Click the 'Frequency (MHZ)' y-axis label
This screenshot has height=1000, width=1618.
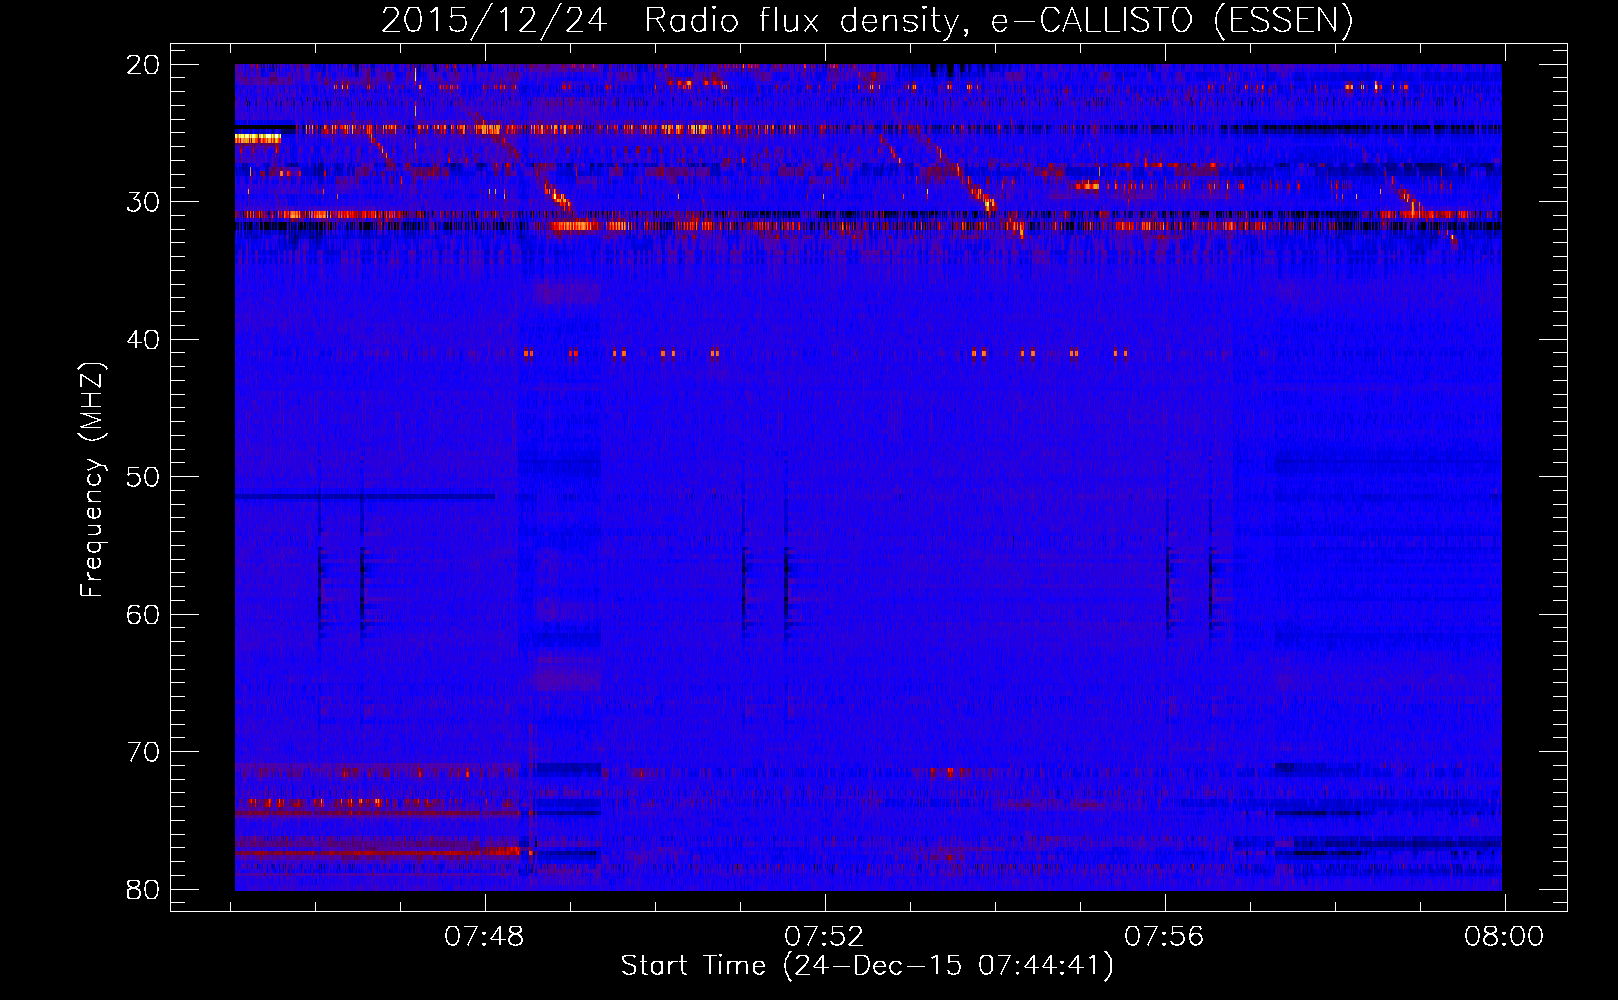click(92, 480)
